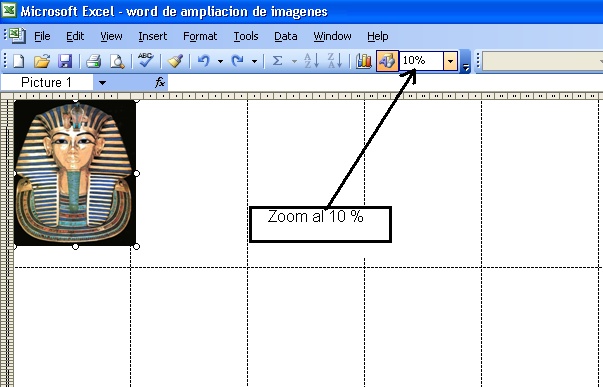Click the Redo arrow
The height and width of the screenshot is (387, 603).
tap(238, 61)
